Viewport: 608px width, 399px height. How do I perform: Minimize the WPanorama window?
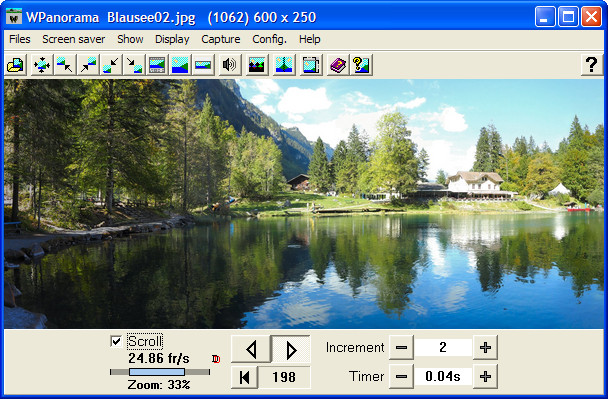545,17
